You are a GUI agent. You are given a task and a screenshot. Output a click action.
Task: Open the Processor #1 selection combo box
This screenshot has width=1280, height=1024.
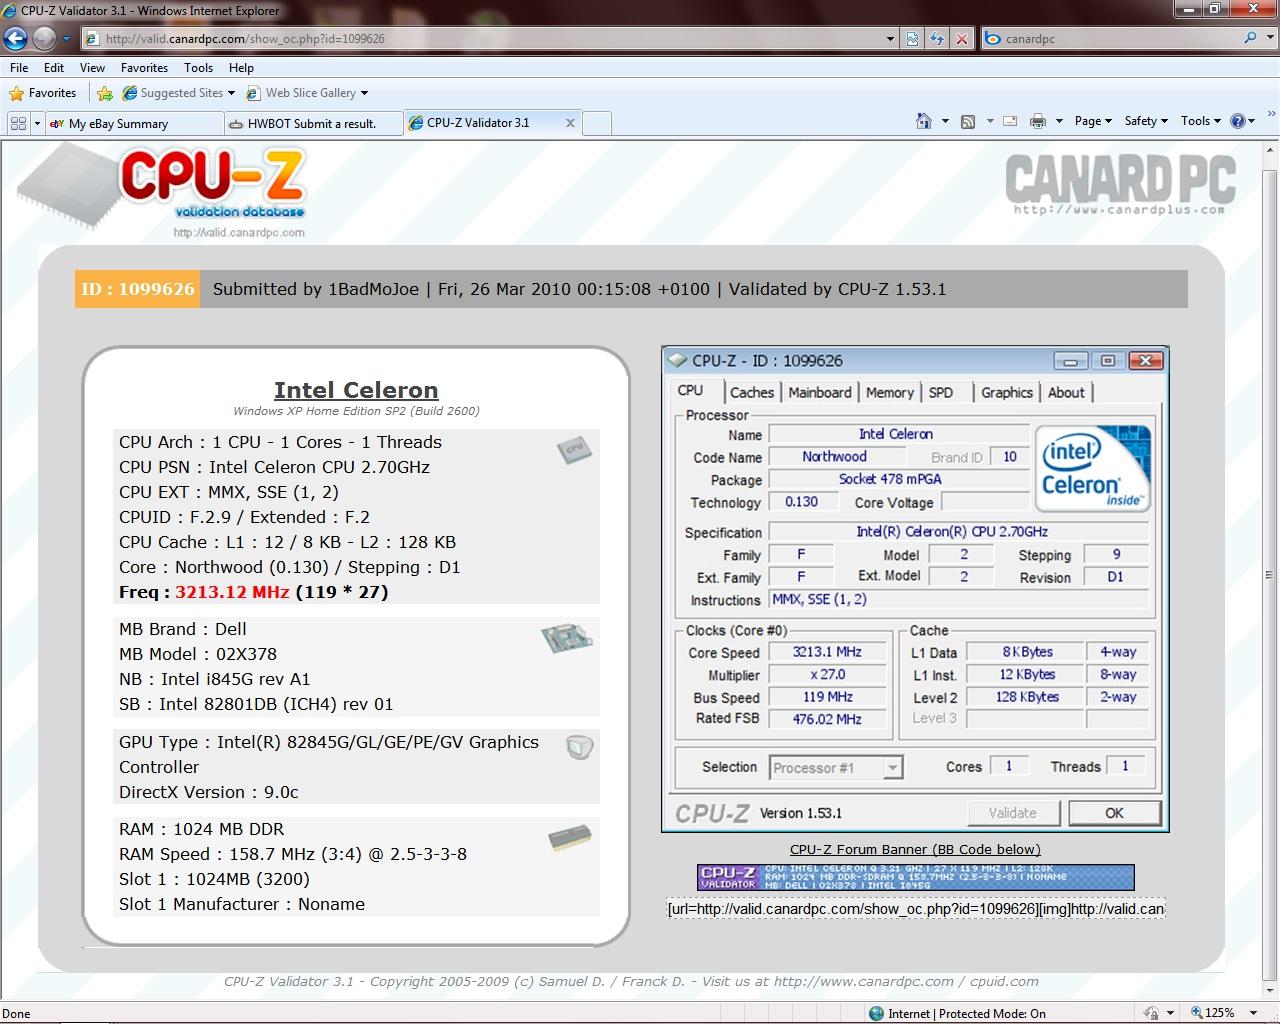point(836,768)
